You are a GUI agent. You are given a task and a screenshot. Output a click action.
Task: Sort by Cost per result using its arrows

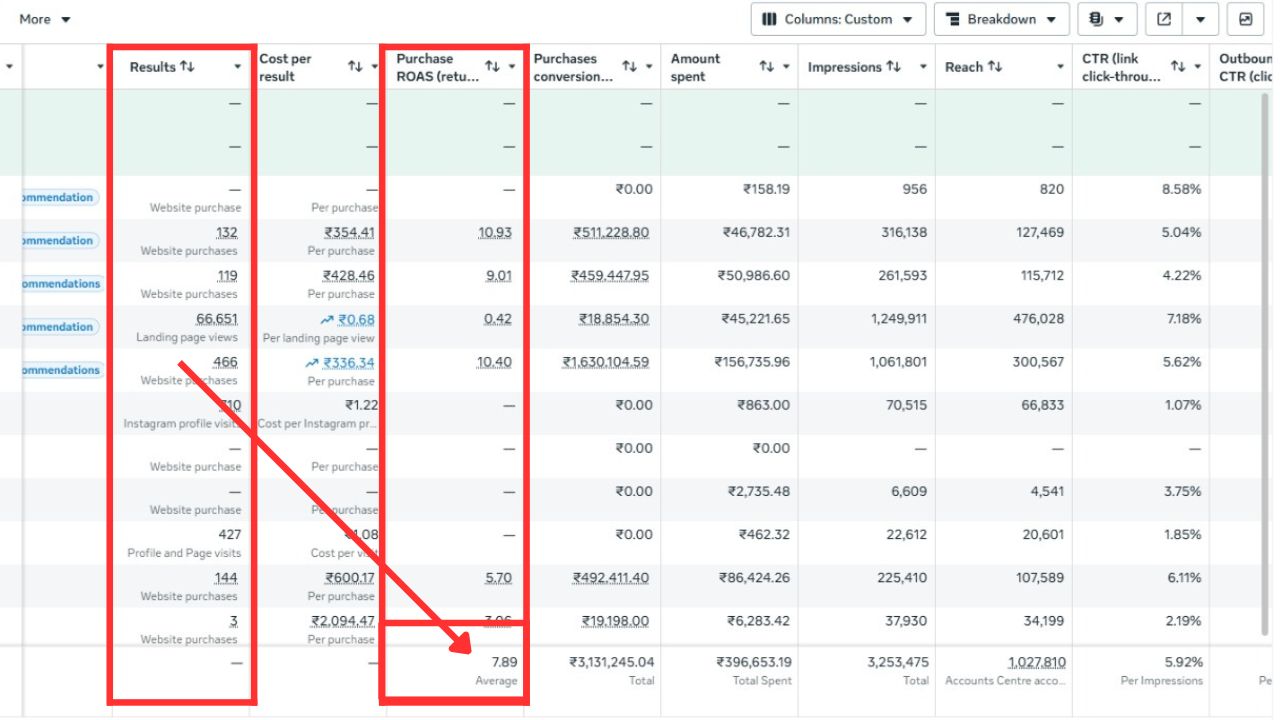tap(355, 67)
